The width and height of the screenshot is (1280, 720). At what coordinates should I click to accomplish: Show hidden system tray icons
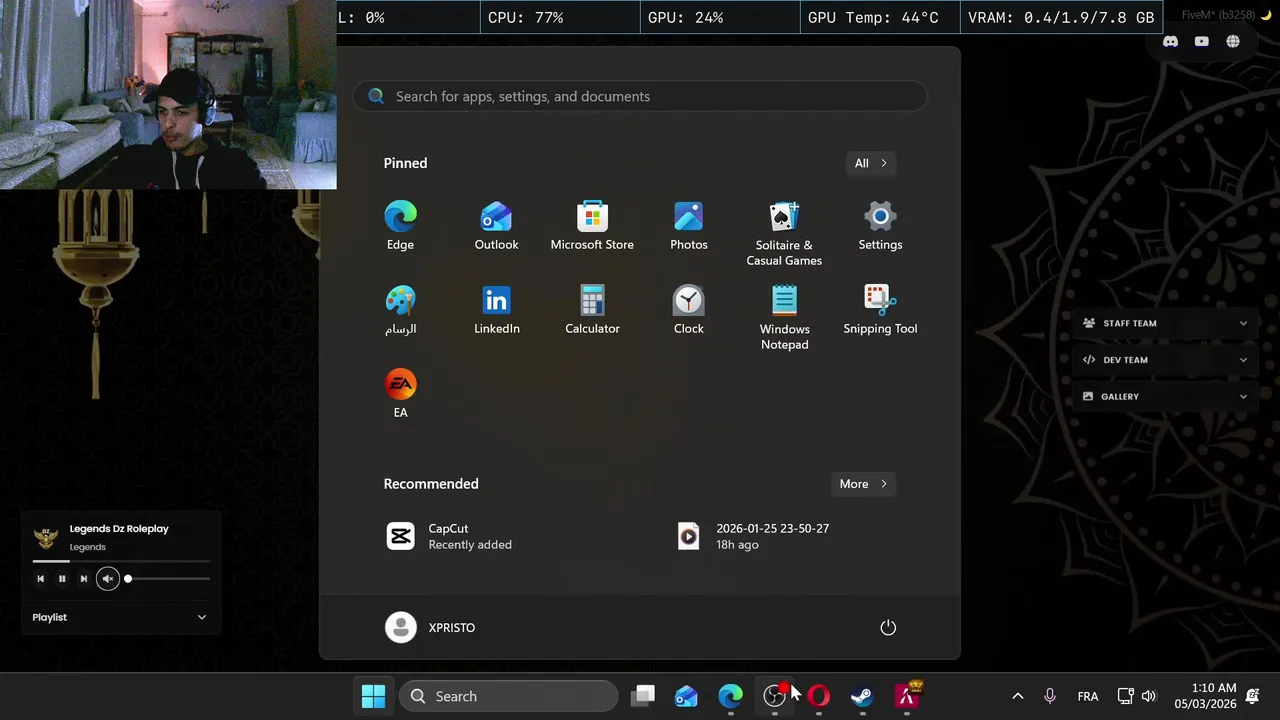1017,696
